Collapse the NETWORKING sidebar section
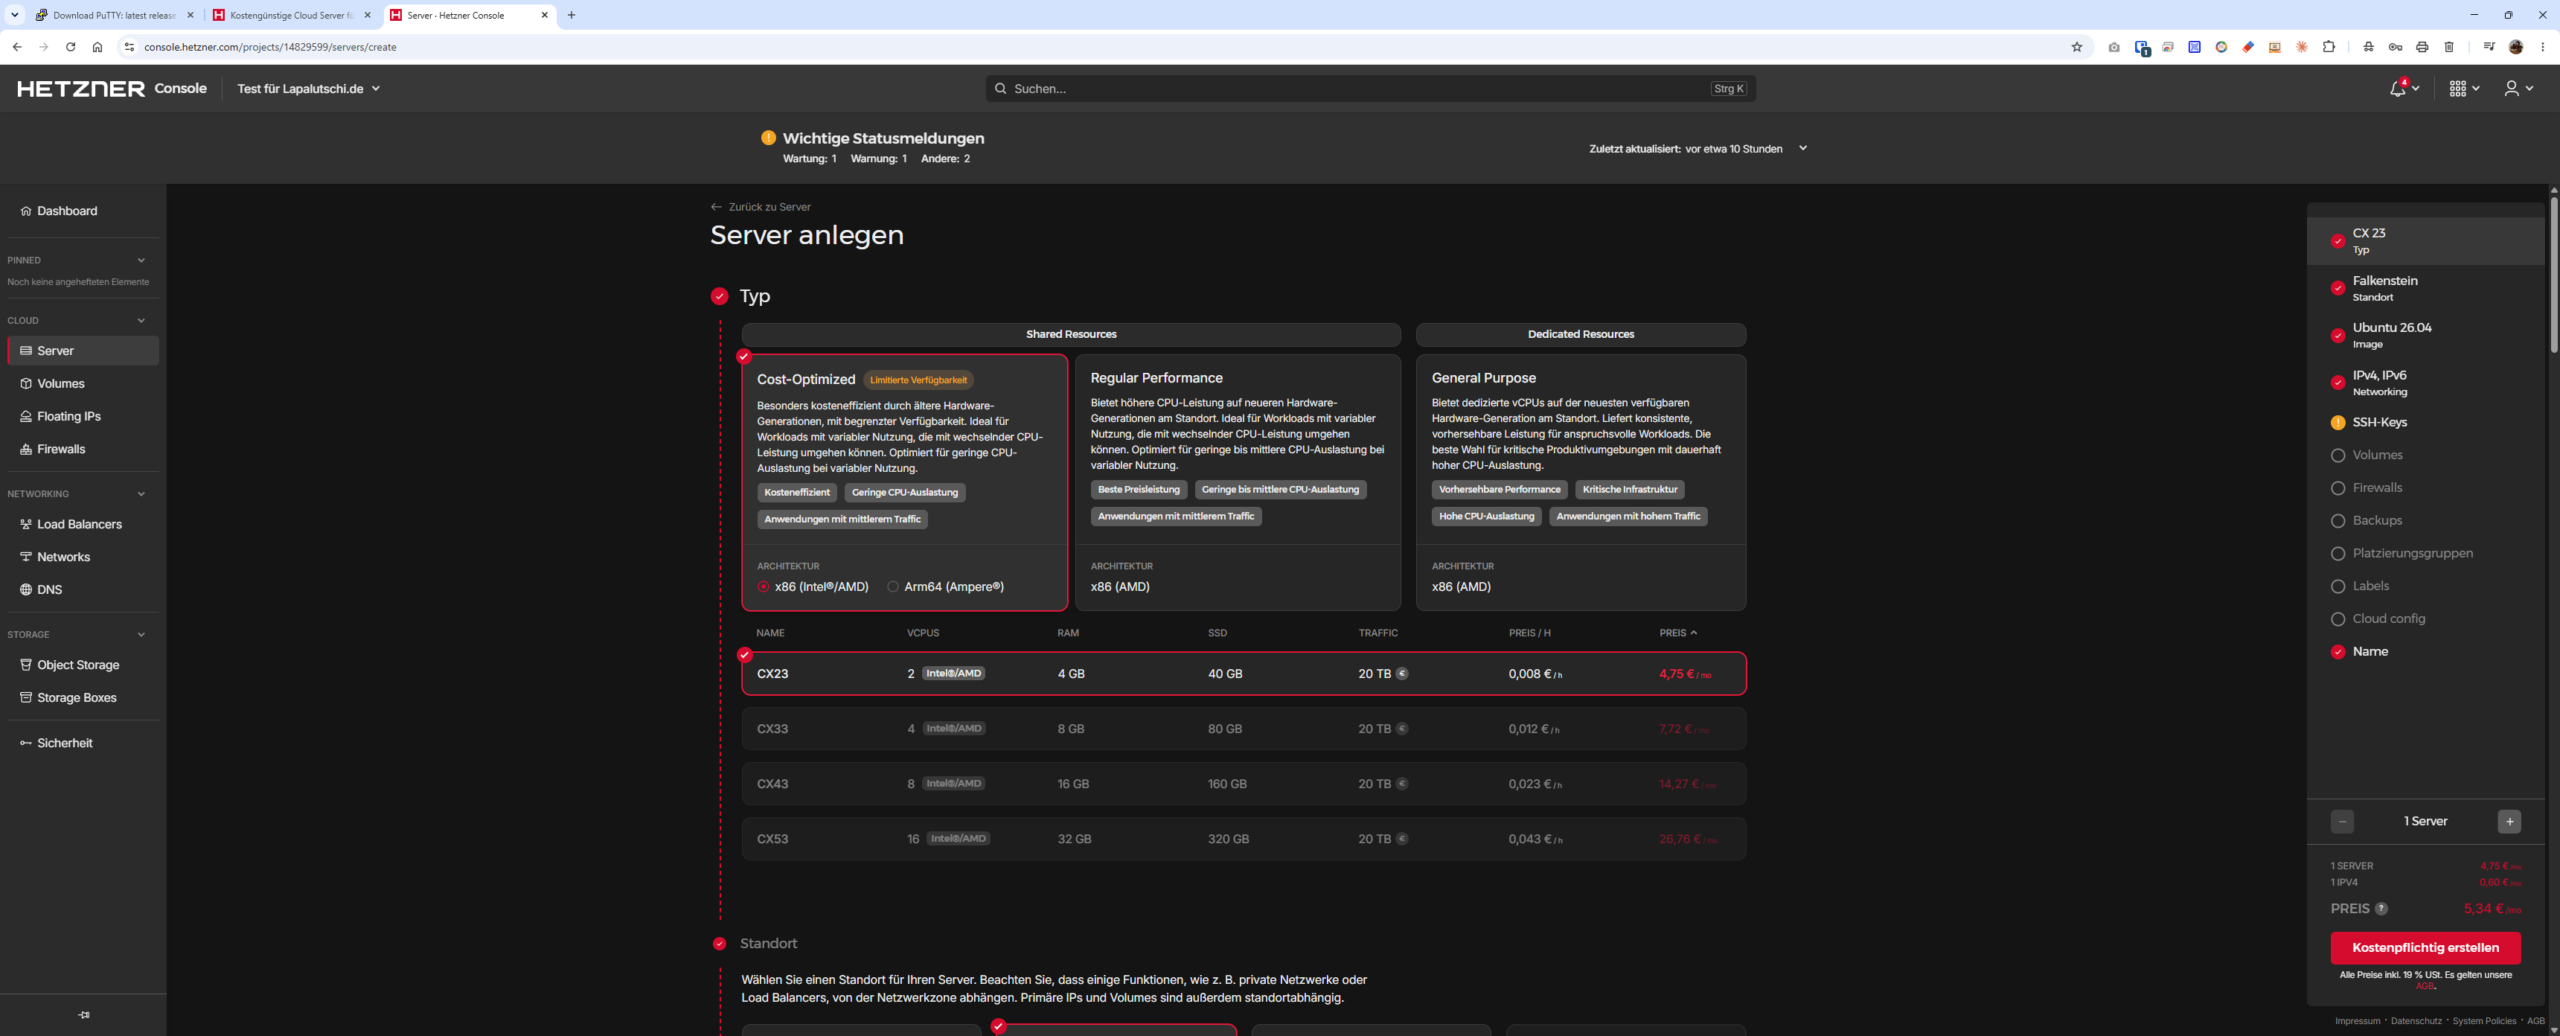 [141, 494]
